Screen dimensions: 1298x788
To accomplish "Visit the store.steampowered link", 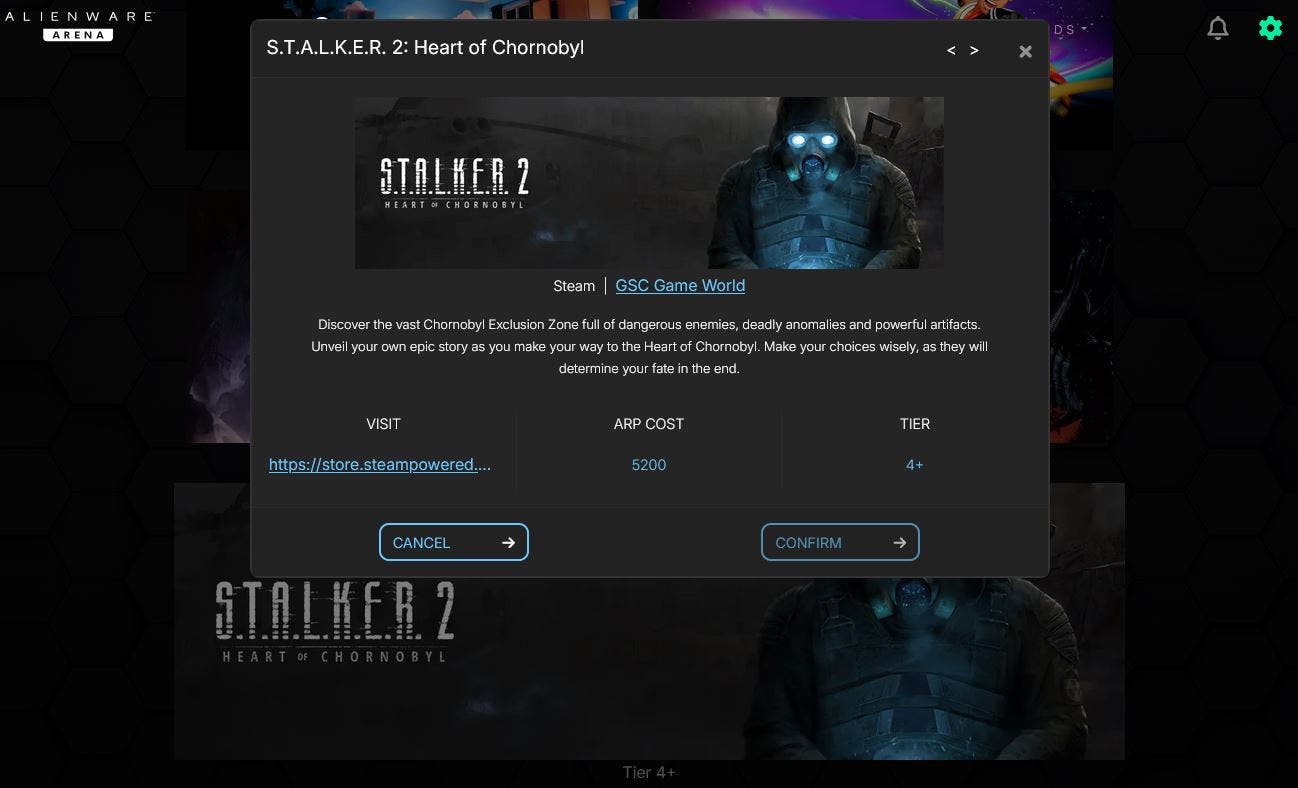I will [x=380, y=464].
